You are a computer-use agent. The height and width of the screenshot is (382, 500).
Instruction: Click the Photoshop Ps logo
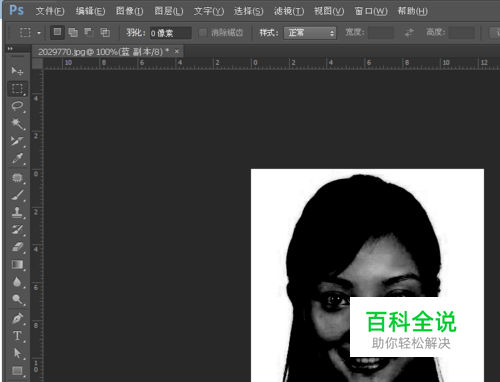(16, 10)
